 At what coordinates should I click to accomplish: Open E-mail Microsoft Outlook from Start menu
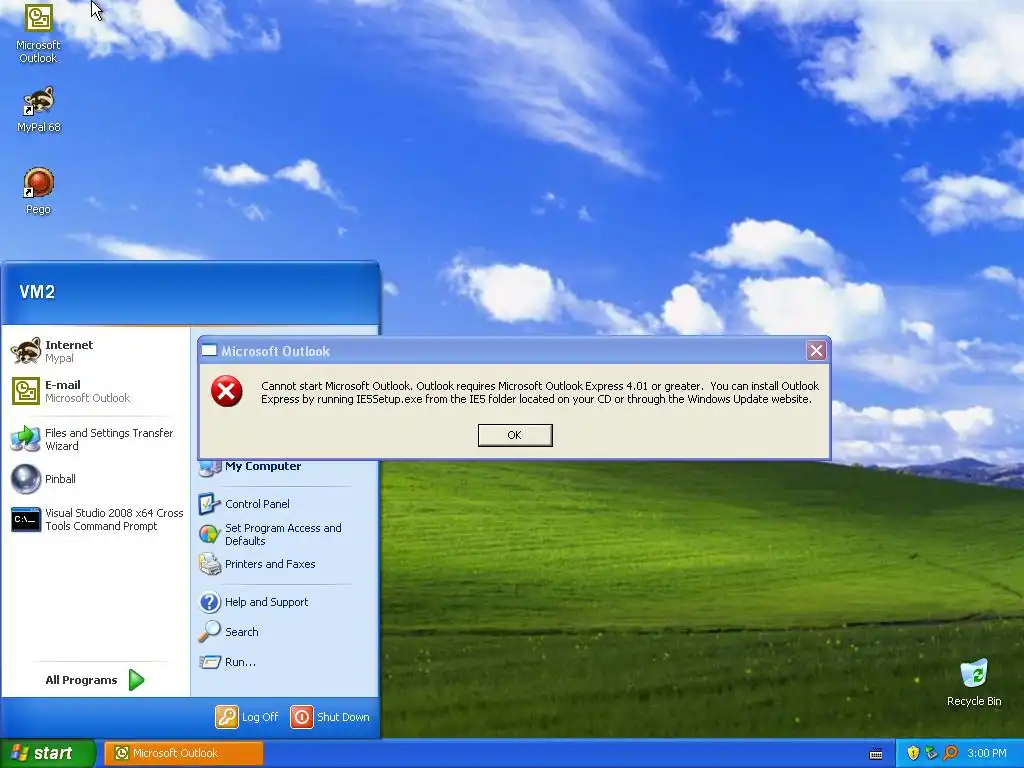coord(96,391)
